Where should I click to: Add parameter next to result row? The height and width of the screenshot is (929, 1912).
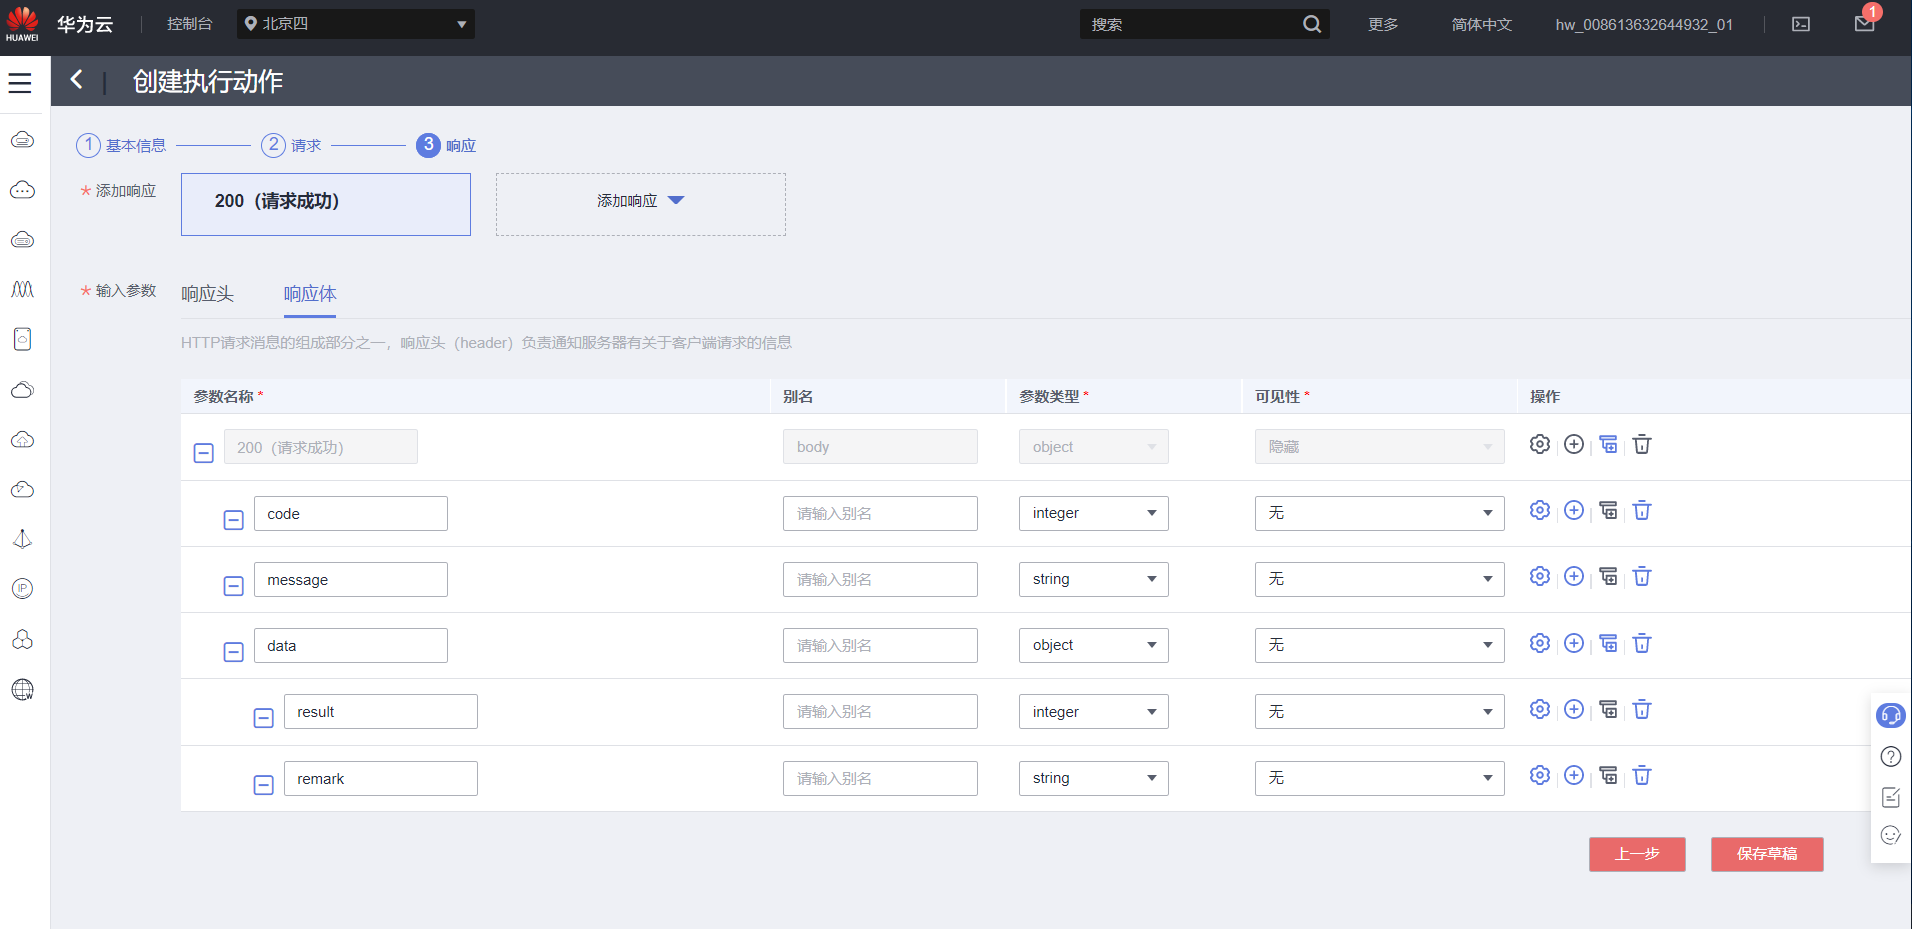coord(1574,710)
